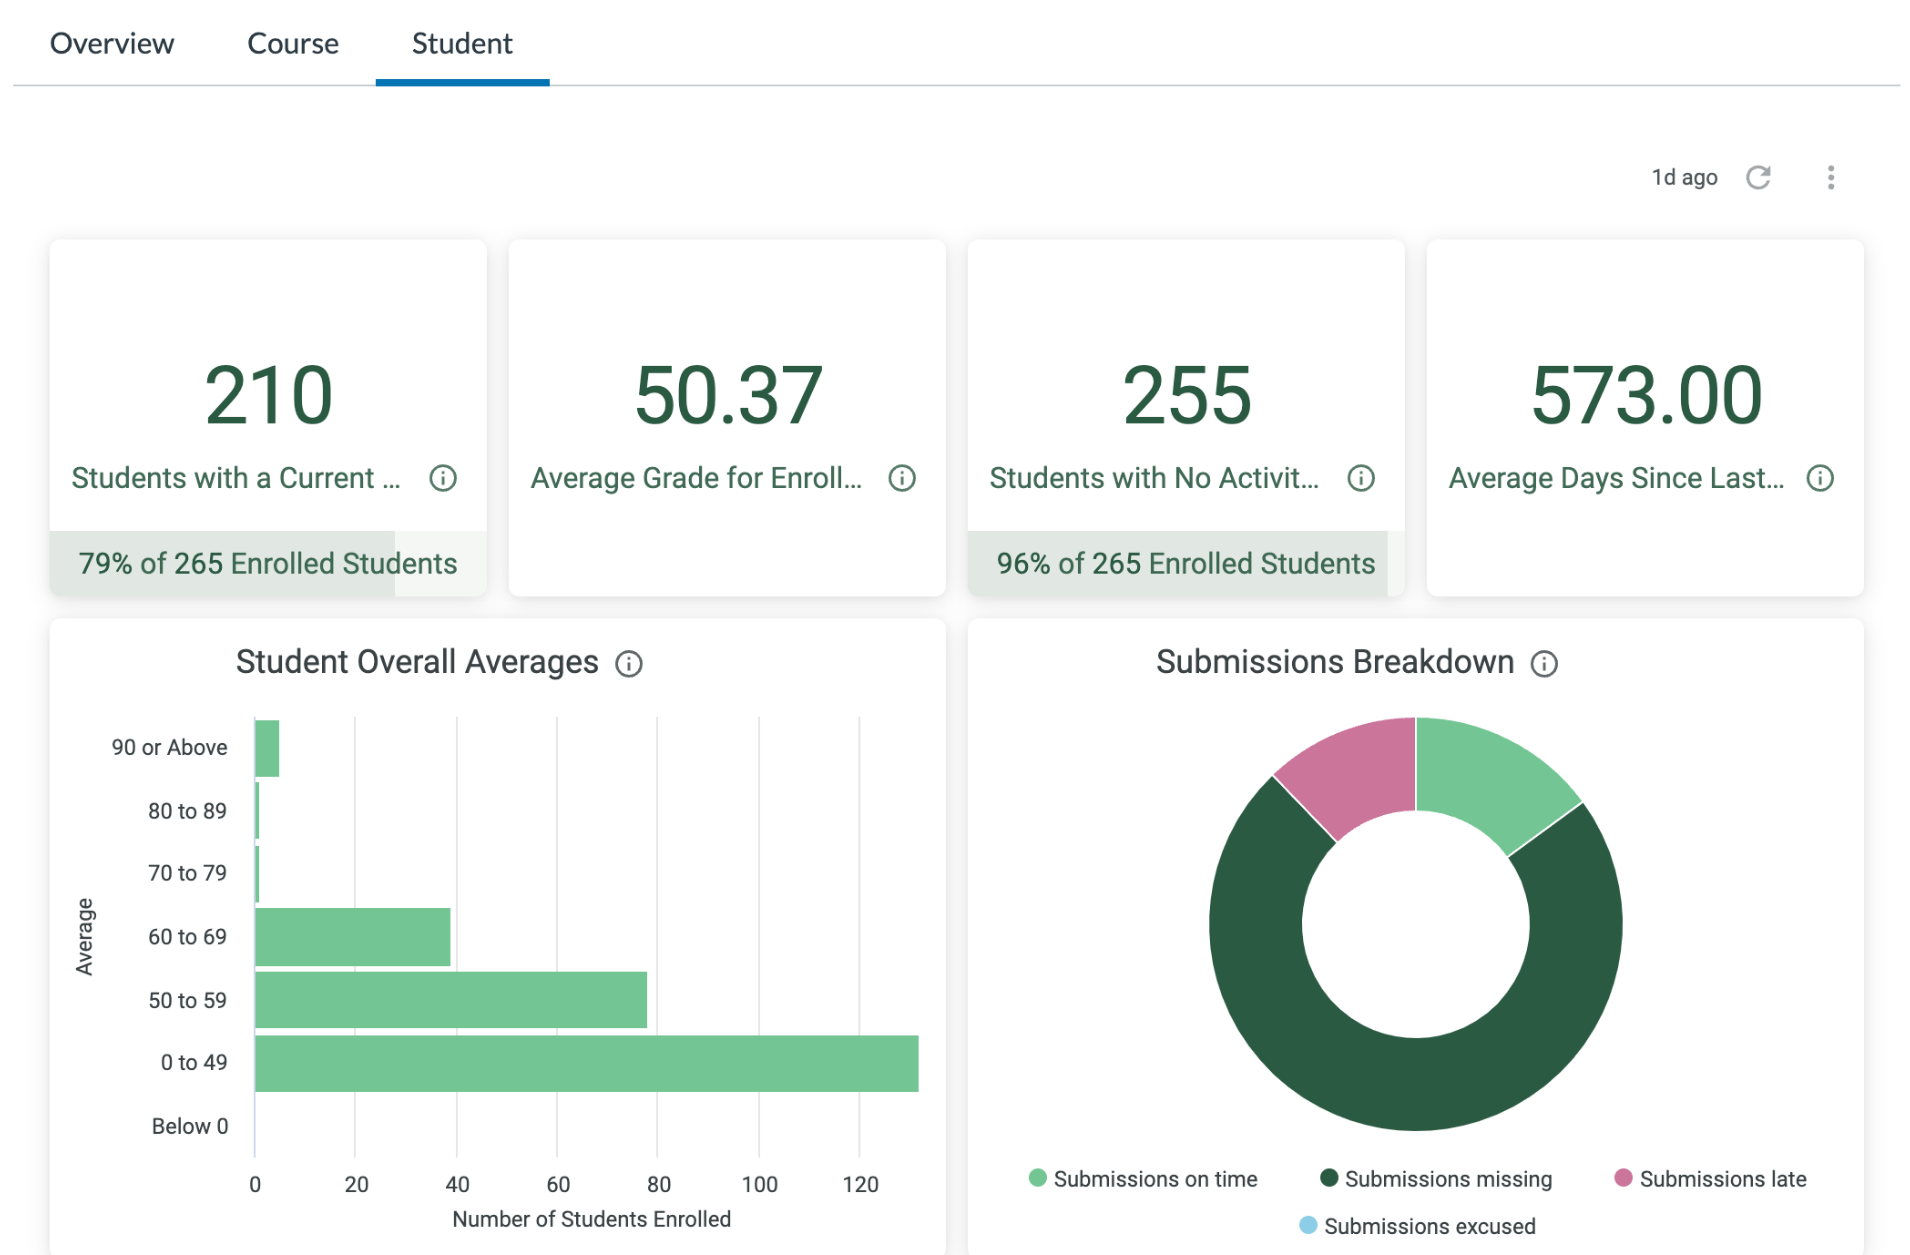
Task: Toggle Submissions late legend item
Action: pyautogui.click(x=1710, y=1178)
